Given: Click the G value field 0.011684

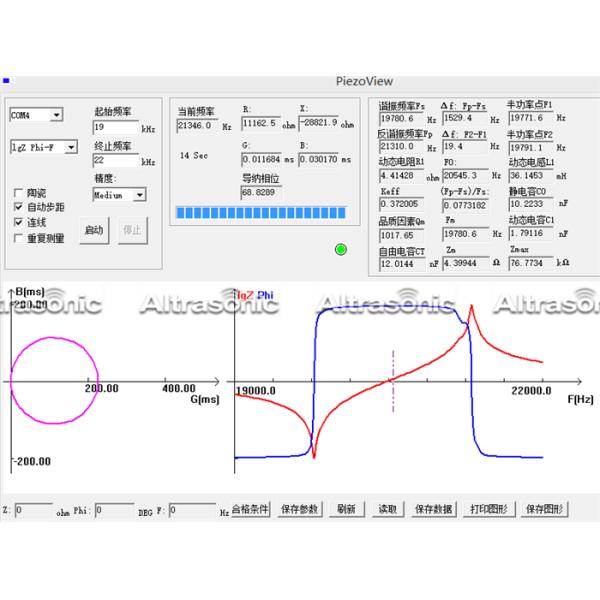Looking at the screenshot, I should tap(262, 159).
